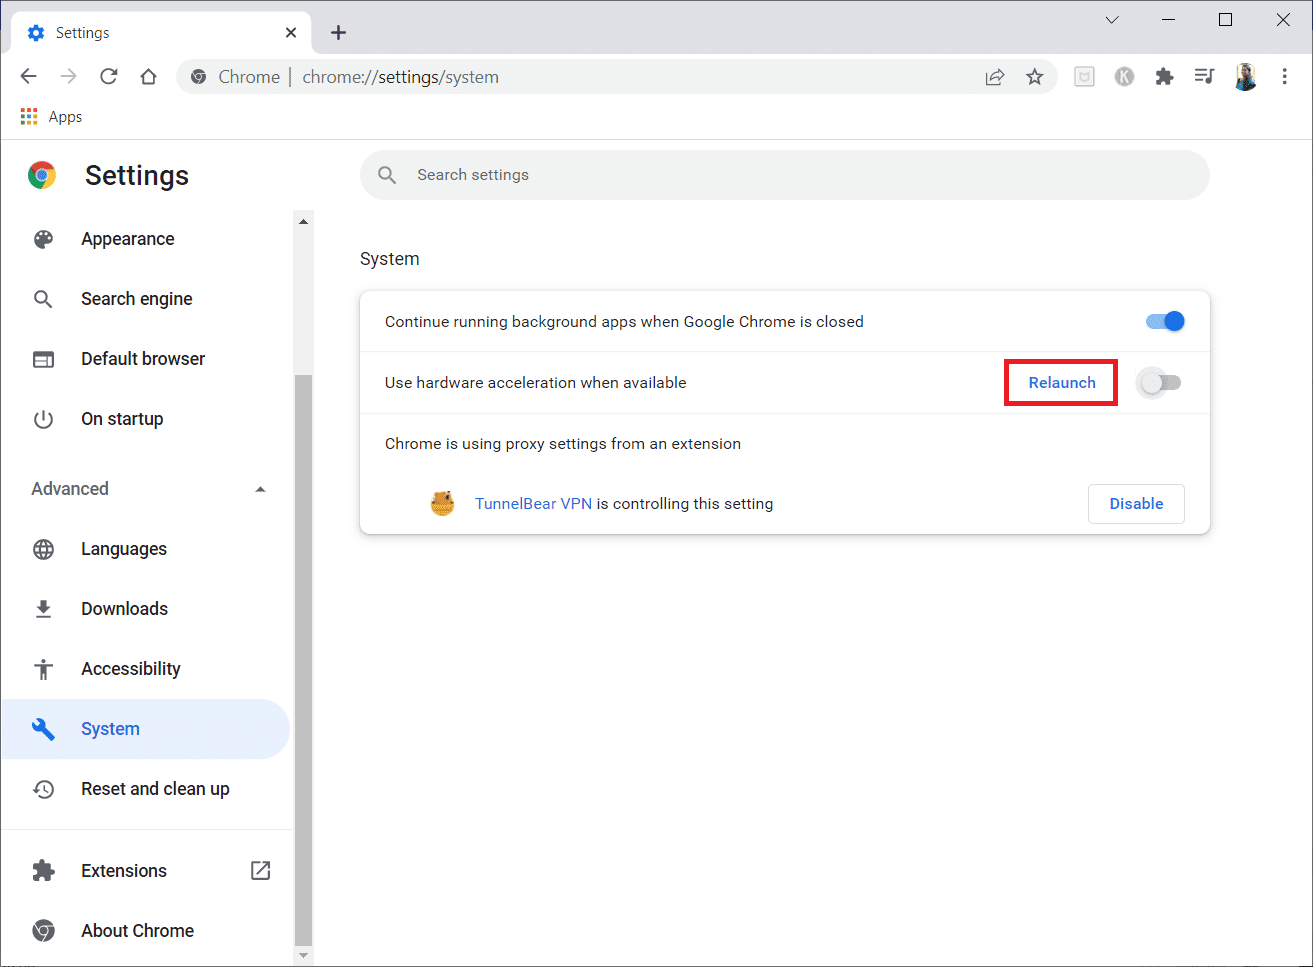
Task: Click the Apps shortcut in the bookmarks bar
Action: pyautogui.click(x=50, y=116)
